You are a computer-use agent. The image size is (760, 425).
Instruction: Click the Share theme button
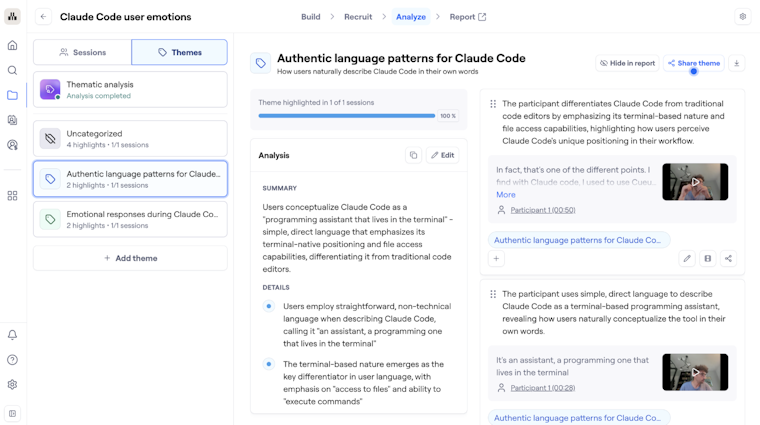point(694,63)
